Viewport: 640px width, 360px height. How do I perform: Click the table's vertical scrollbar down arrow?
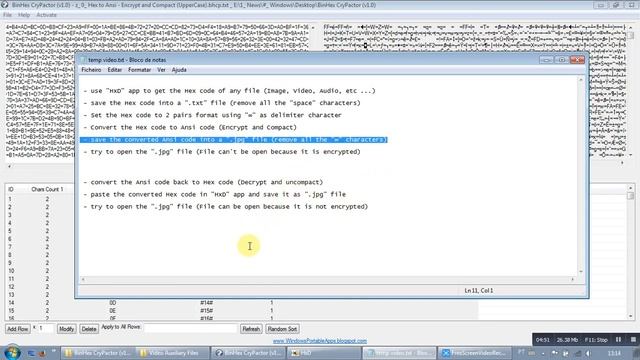(x=631, y=316)
